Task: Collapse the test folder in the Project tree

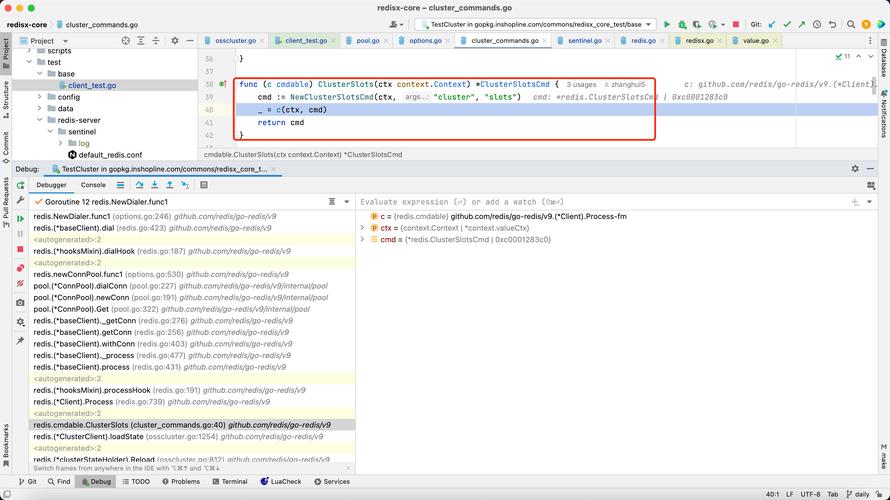Action: click(x=30, y=62)
